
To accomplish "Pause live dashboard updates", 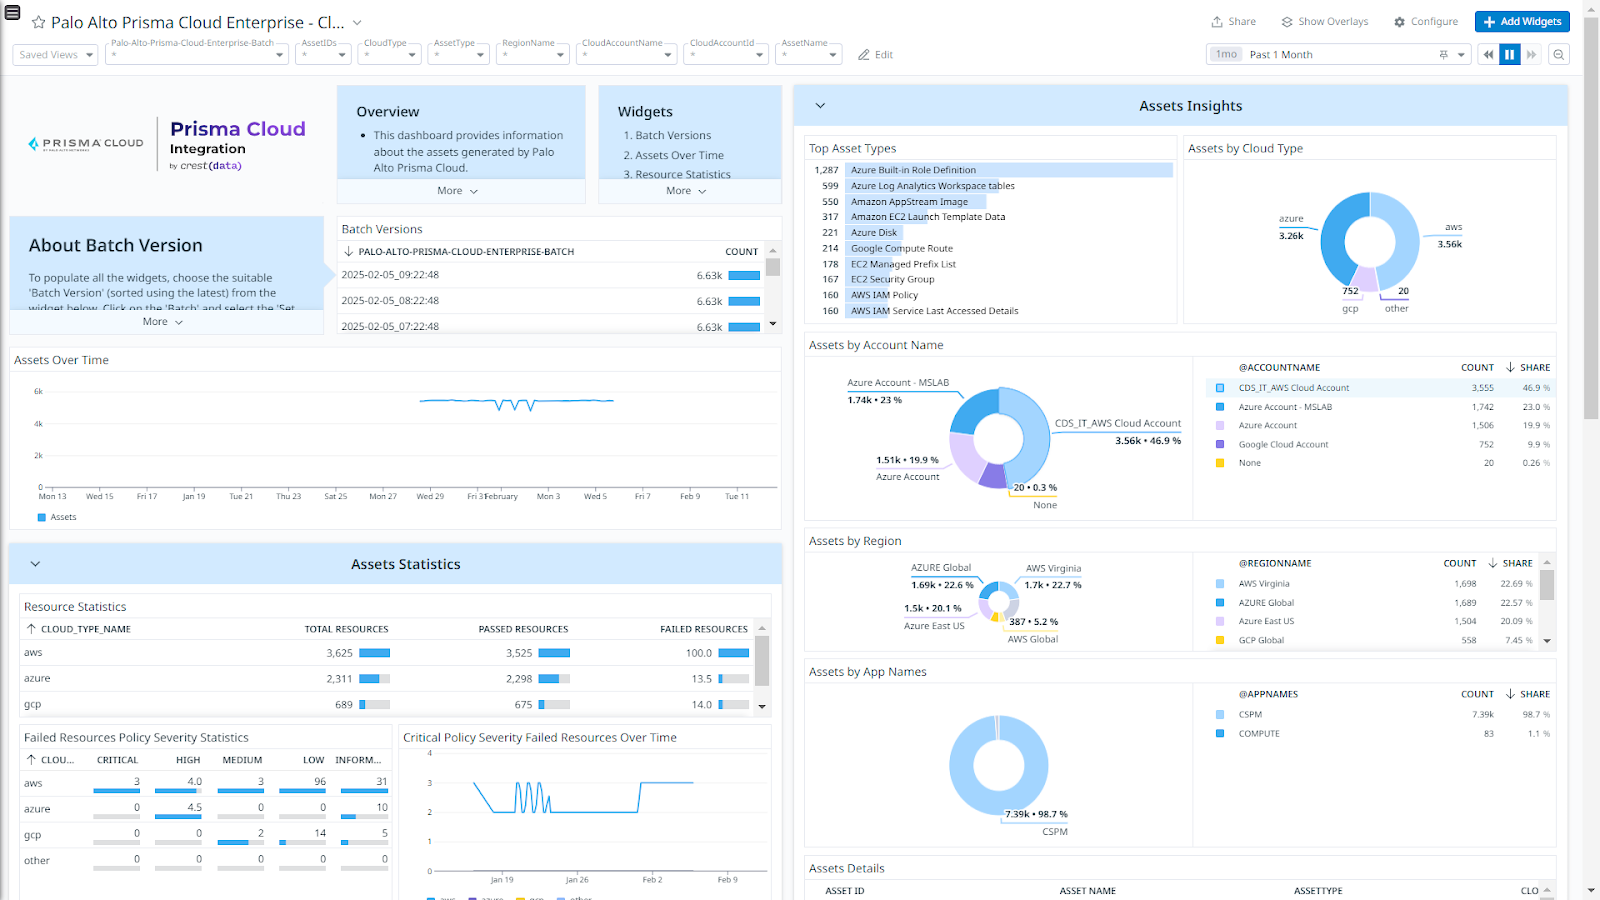I will (x=1510, y=55).
